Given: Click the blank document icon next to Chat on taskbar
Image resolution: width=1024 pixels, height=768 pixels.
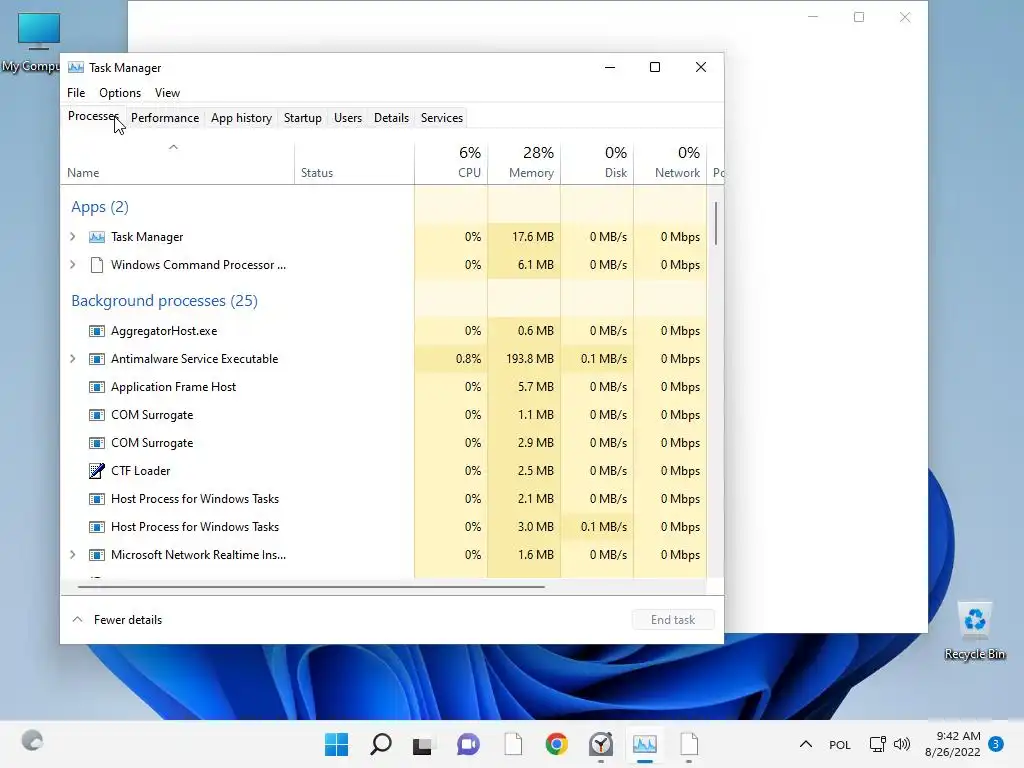Looking at the screenshot, I should 513,744.
